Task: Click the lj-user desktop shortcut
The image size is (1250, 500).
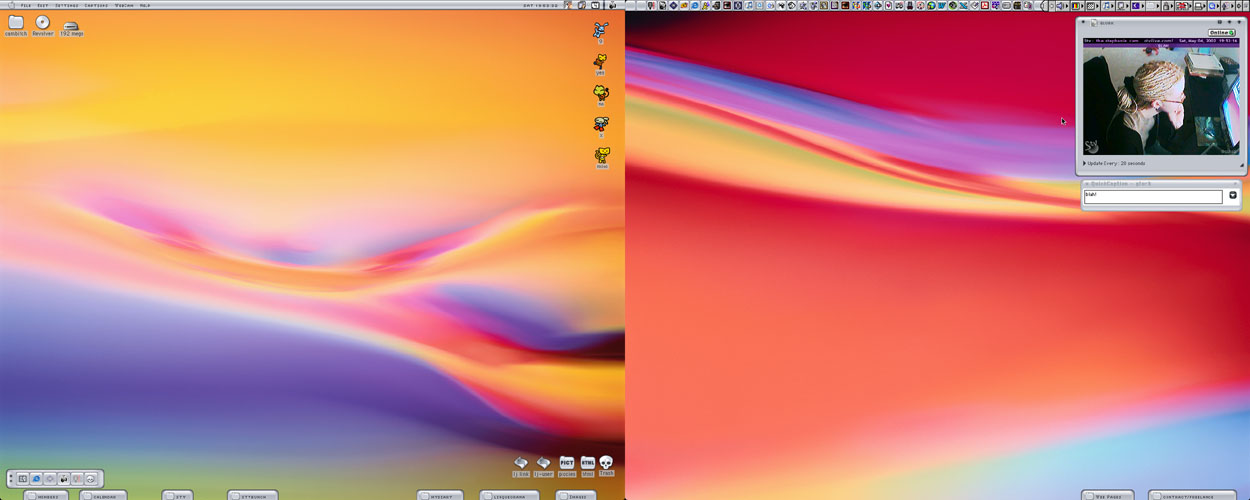Action: (x=543, y=465)
